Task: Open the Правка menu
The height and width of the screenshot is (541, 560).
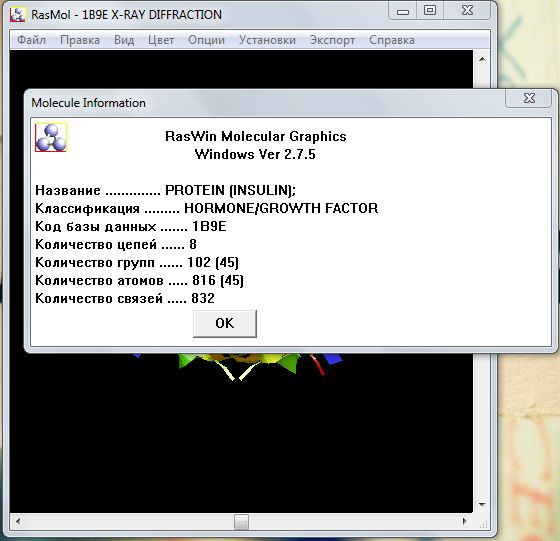Action: [x=80, y=40]
